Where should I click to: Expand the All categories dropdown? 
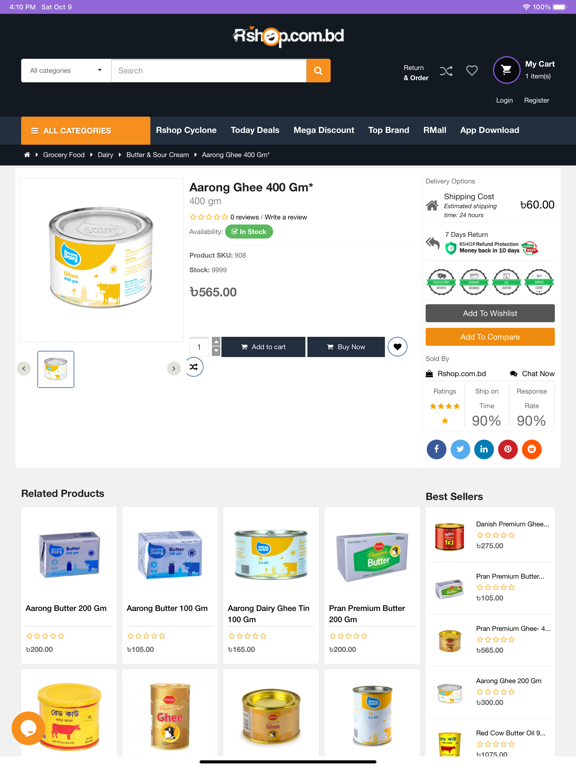66,71
